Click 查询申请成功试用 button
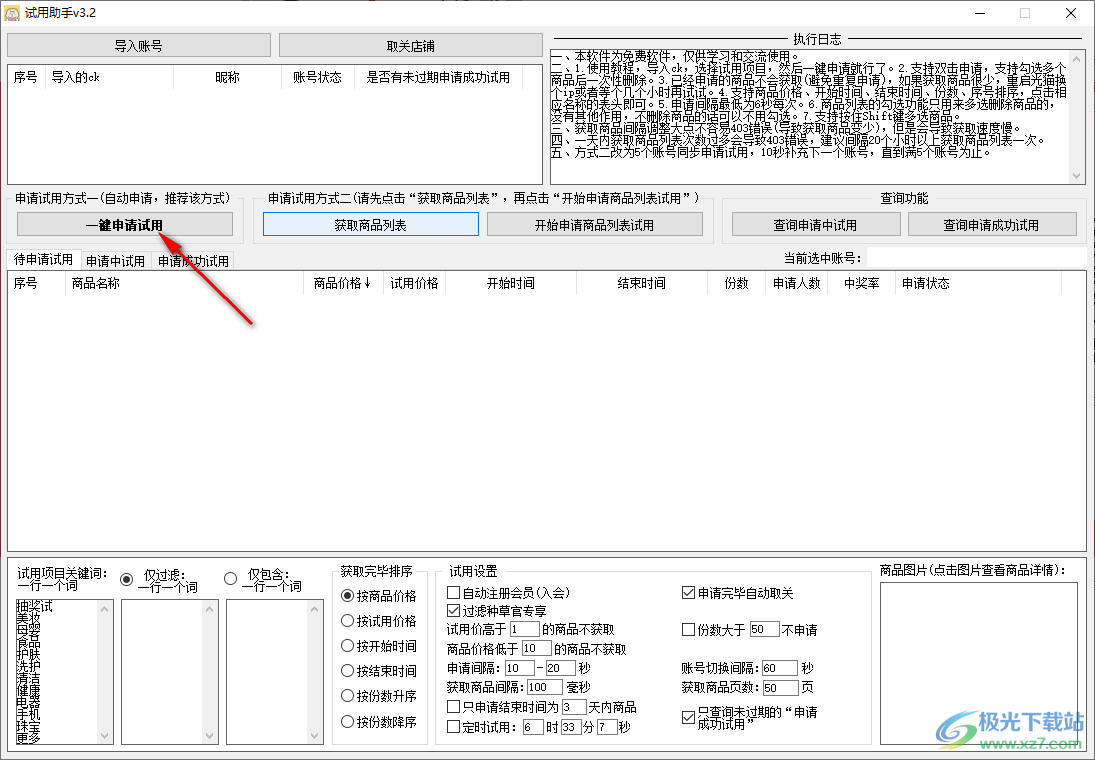Screen dimensions: 1095x760 point(992,225)
